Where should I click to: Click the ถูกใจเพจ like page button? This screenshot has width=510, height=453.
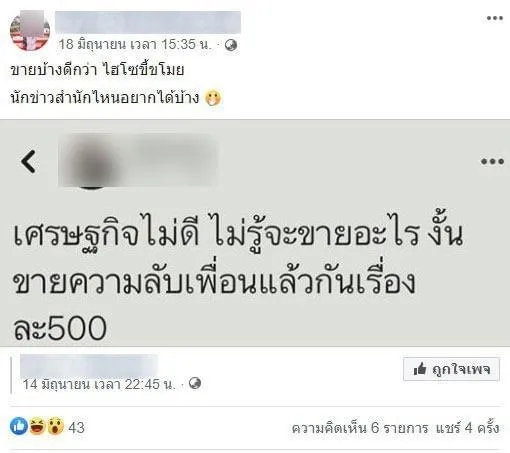click(x=451, y=369)
